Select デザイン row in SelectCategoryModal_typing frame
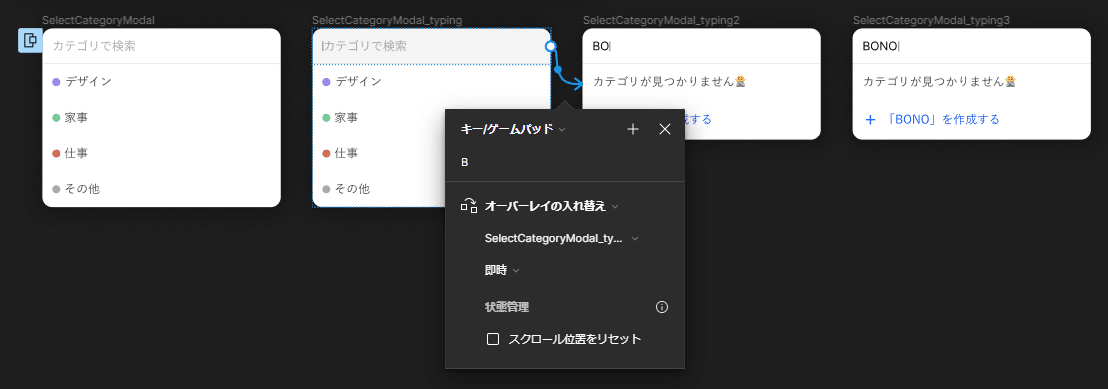The image size is (1108, 389). click(x=432, y=81)
